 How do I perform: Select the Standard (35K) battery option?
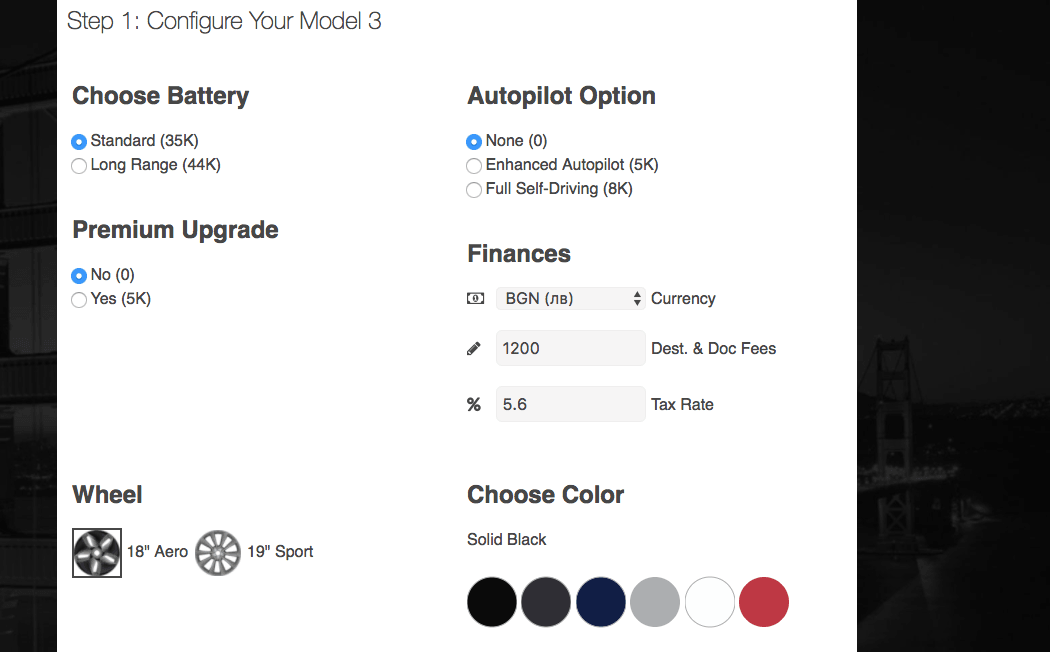coord(79,142)
